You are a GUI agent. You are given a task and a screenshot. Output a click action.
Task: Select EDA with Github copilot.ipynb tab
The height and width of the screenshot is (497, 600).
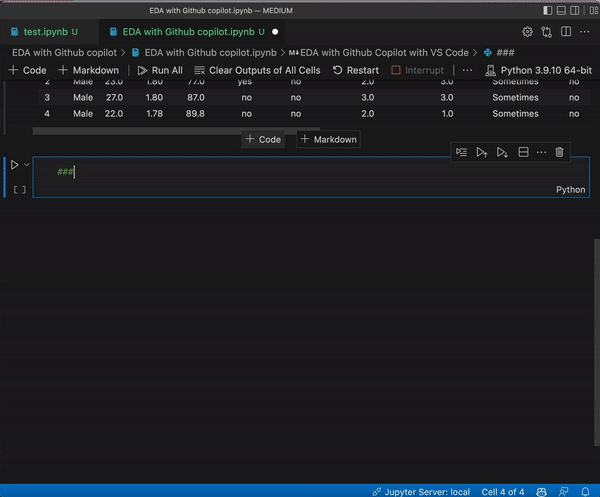[188, 32]
